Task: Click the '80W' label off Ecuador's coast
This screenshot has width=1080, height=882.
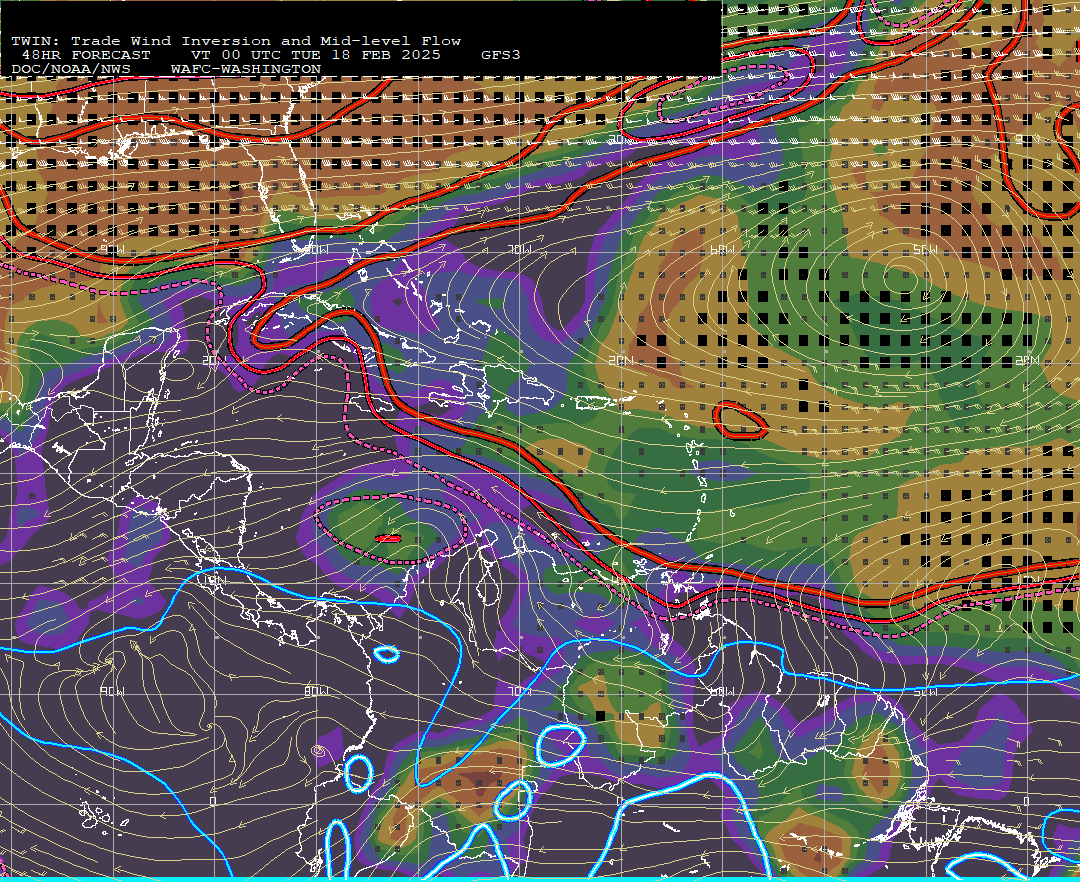Action: click(x=315, y=691)
